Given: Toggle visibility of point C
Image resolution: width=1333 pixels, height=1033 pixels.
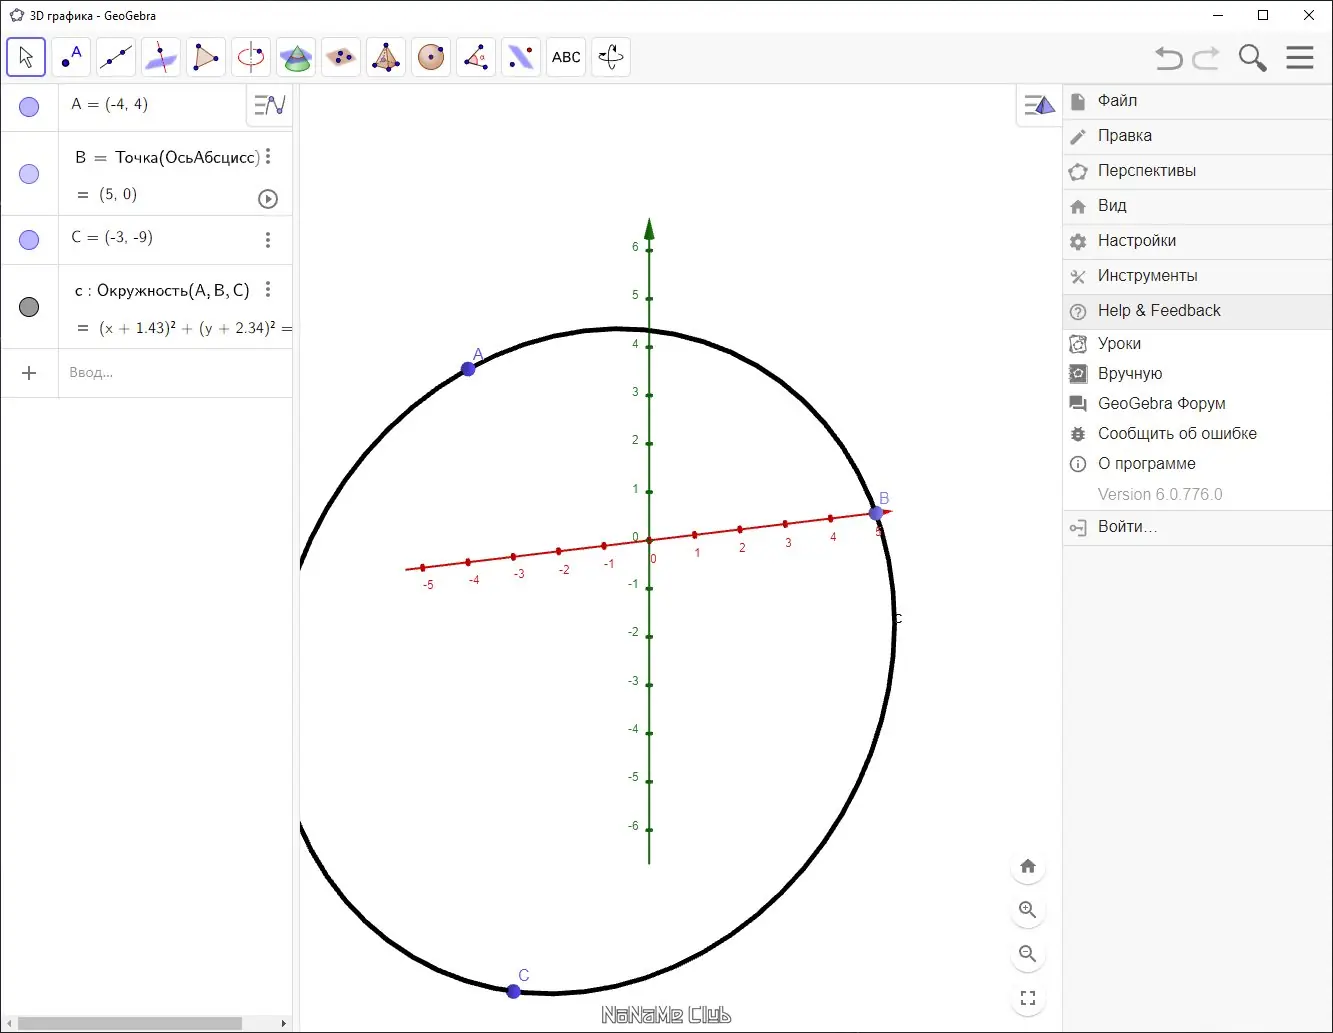Looking at the screenshot, I should pos(29,240).
